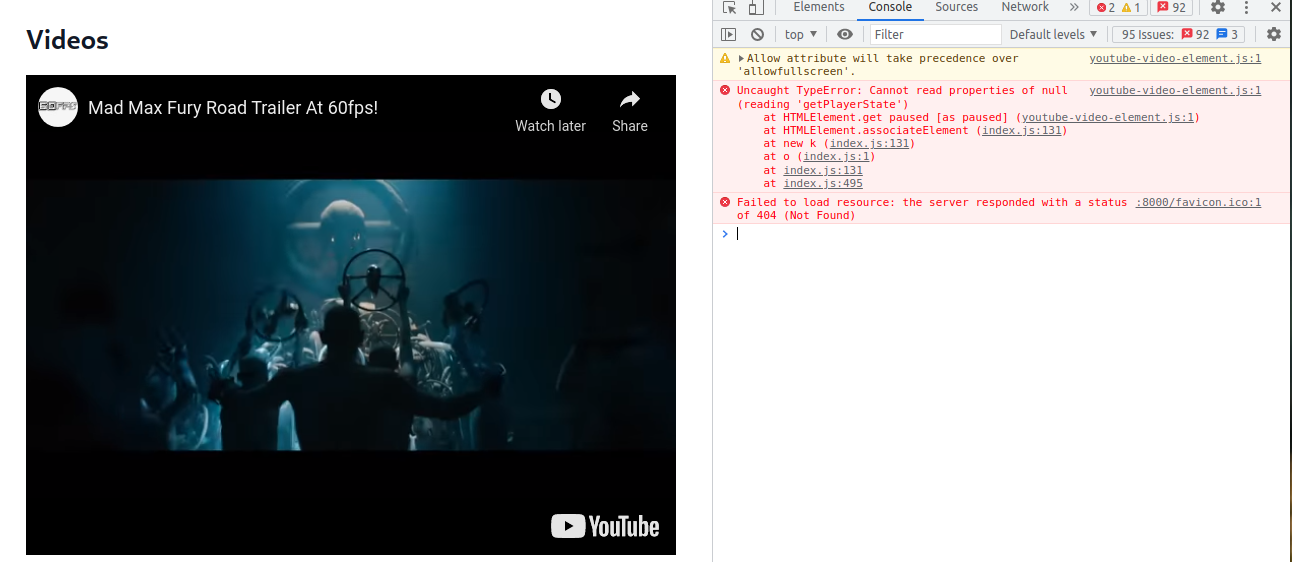Focus the console Filter input field
Screen dimensions: 1292x562
tap(935, 34)
